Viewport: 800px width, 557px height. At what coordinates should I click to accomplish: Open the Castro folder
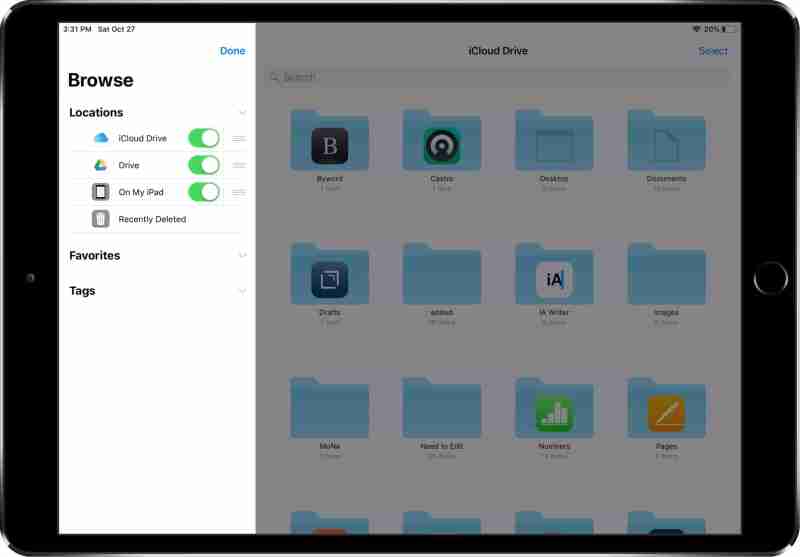click(442, 141)
